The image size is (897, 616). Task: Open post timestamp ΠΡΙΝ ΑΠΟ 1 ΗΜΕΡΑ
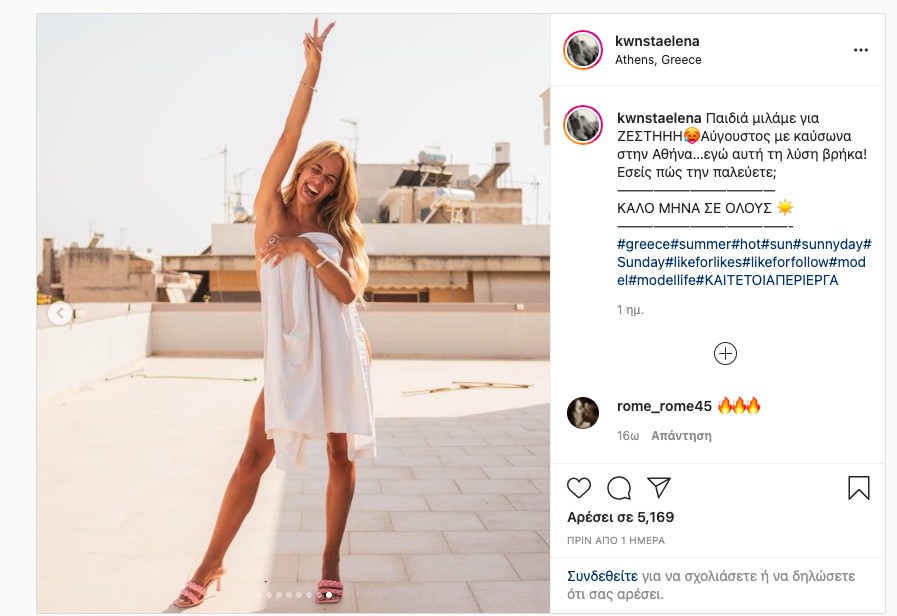615,541
